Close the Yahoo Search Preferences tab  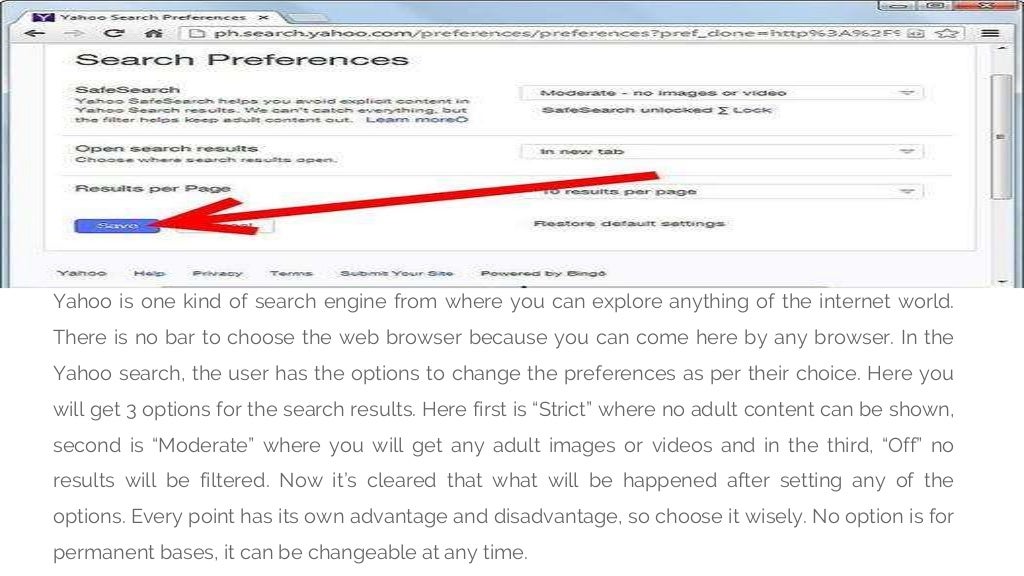click(x=263, y=17)
